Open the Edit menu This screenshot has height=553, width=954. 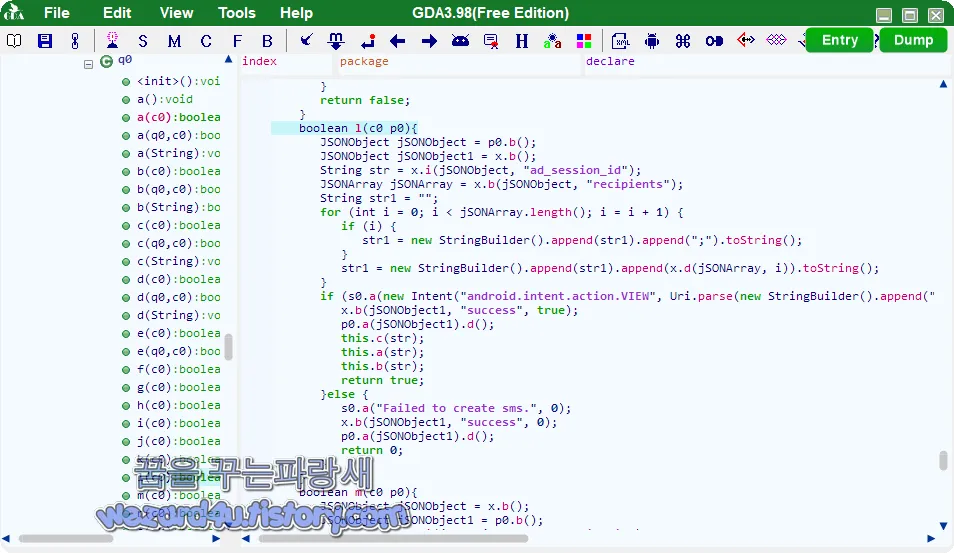[117, 13]
